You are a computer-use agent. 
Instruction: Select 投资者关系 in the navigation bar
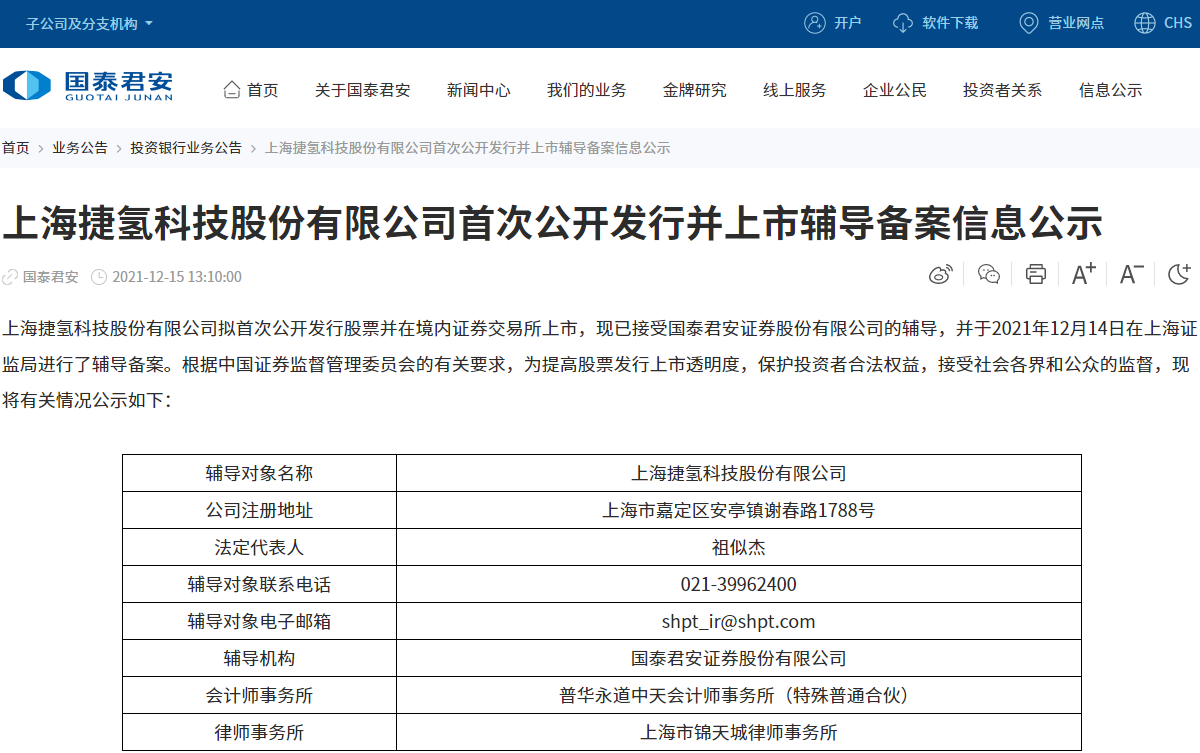click(1002, 89)
